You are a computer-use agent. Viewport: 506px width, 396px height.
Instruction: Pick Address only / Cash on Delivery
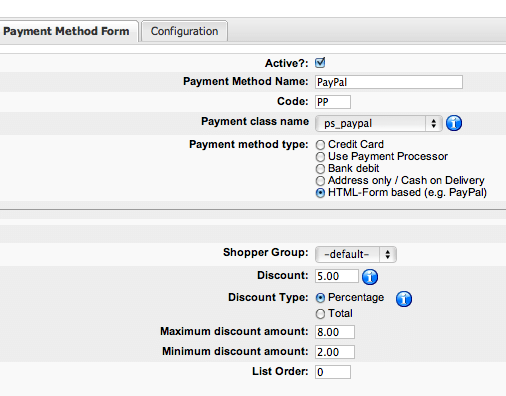pos(320,181)
